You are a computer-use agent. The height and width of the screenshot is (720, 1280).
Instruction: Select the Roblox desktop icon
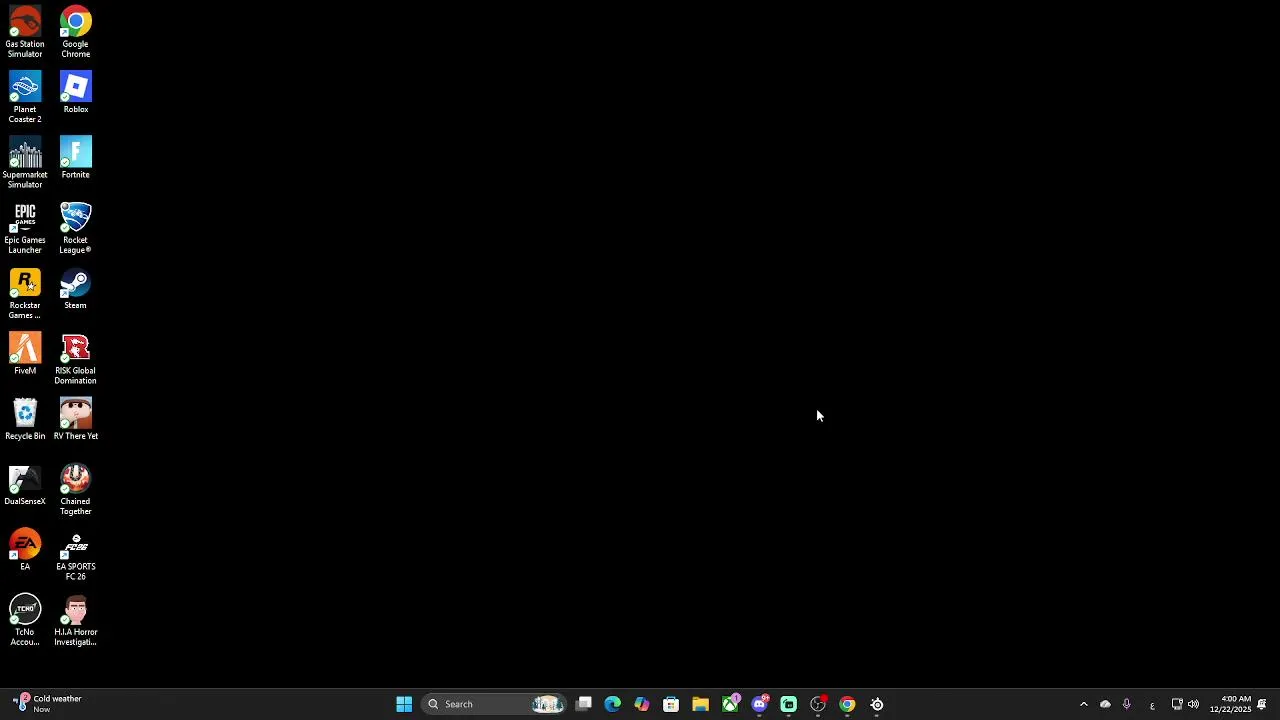coord(75,93)
